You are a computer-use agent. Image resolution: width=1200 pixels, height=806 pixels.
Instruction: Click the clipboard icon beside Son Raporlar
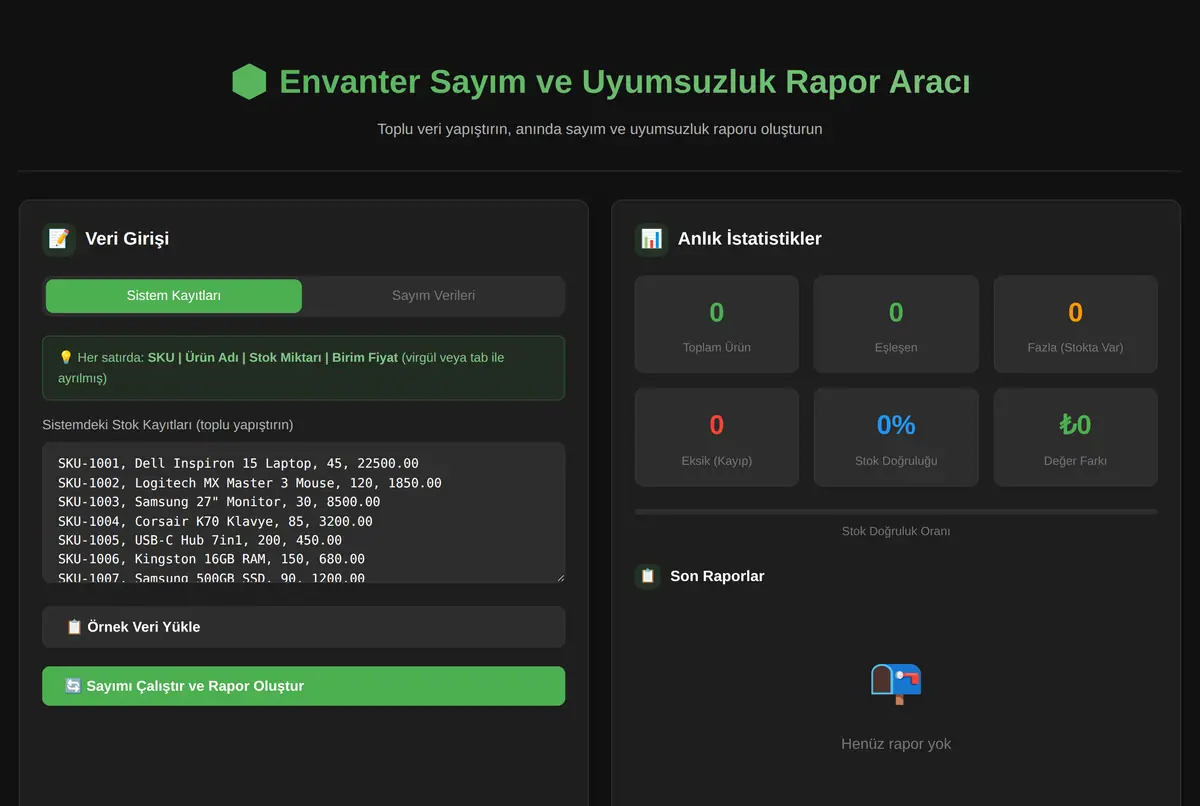tap(648, 576)
